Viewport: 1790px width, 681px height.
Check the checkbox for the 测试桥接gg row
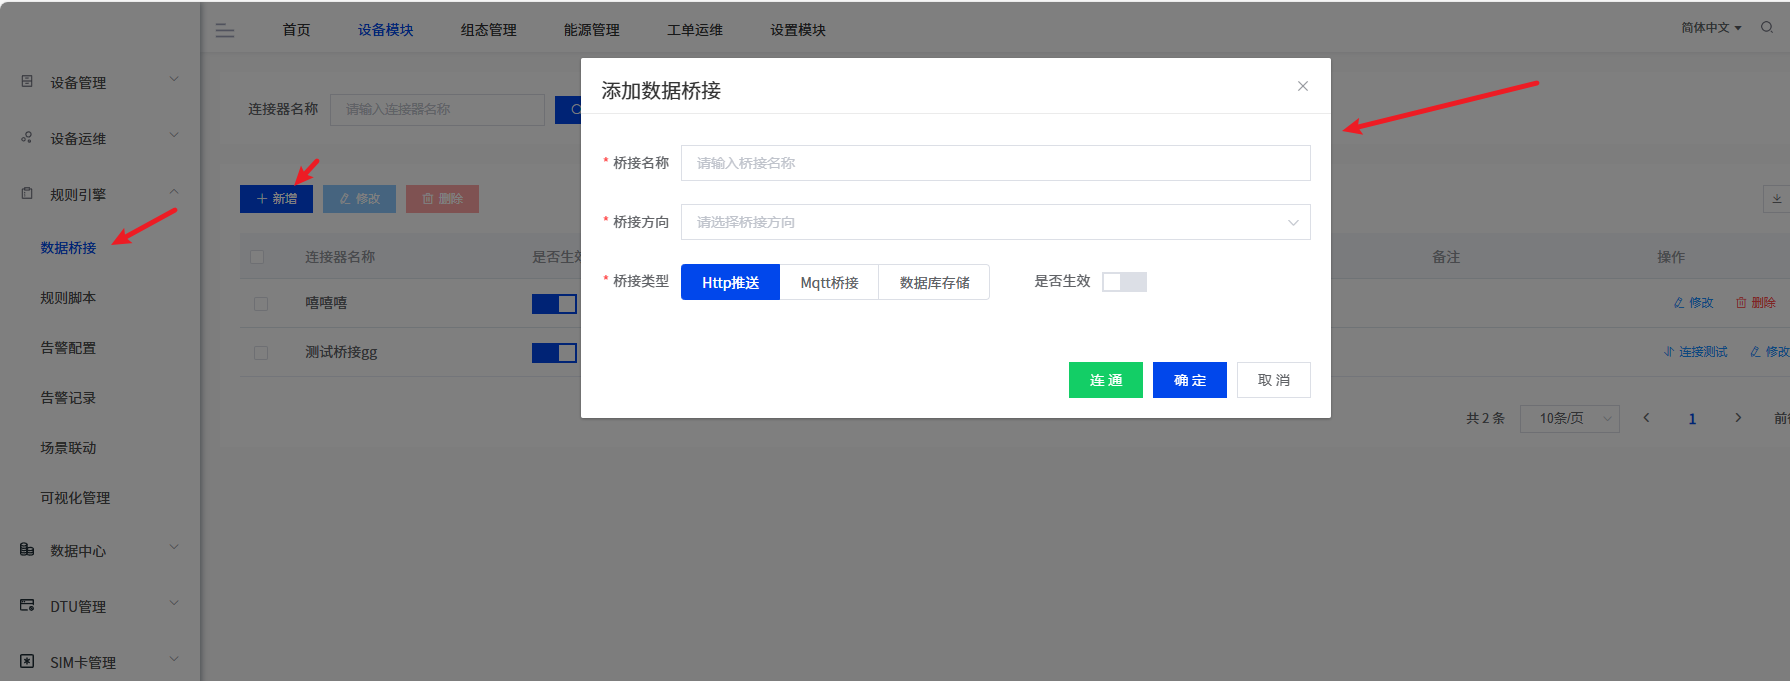(x=261, y=352)
